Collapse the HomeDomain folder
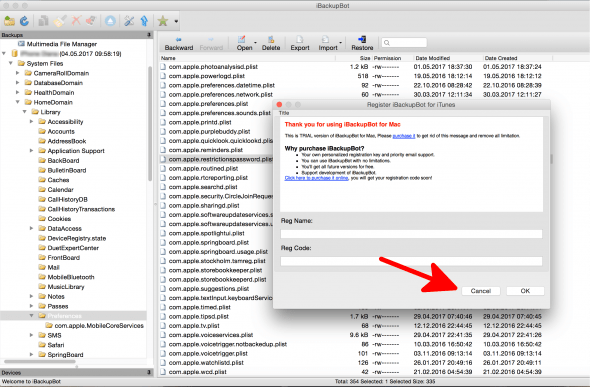Viewport: 590px width, 387px height. (x=18, y=102)
